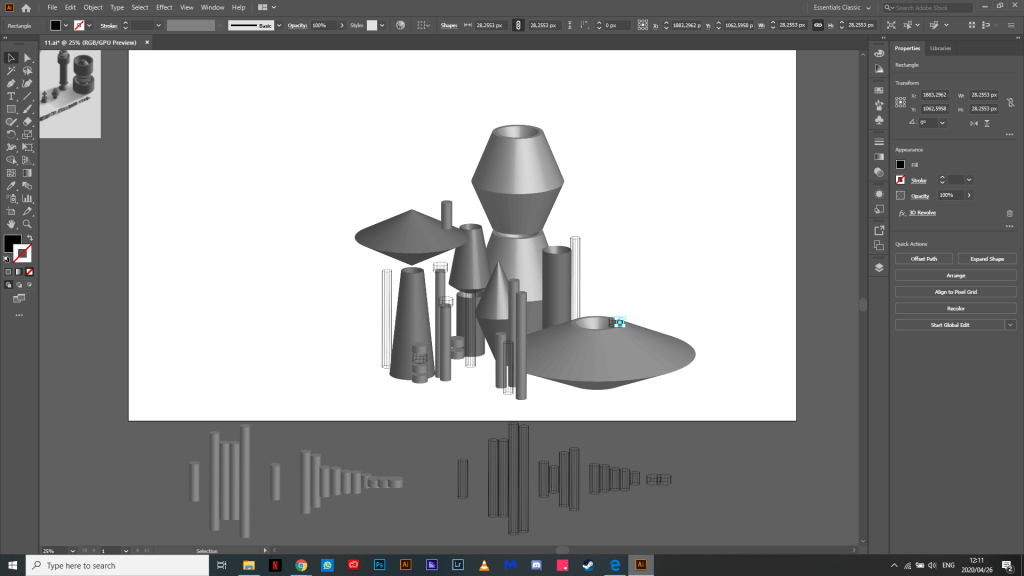
Task: Open the Layers panel icon
Action: coord(879,267)
